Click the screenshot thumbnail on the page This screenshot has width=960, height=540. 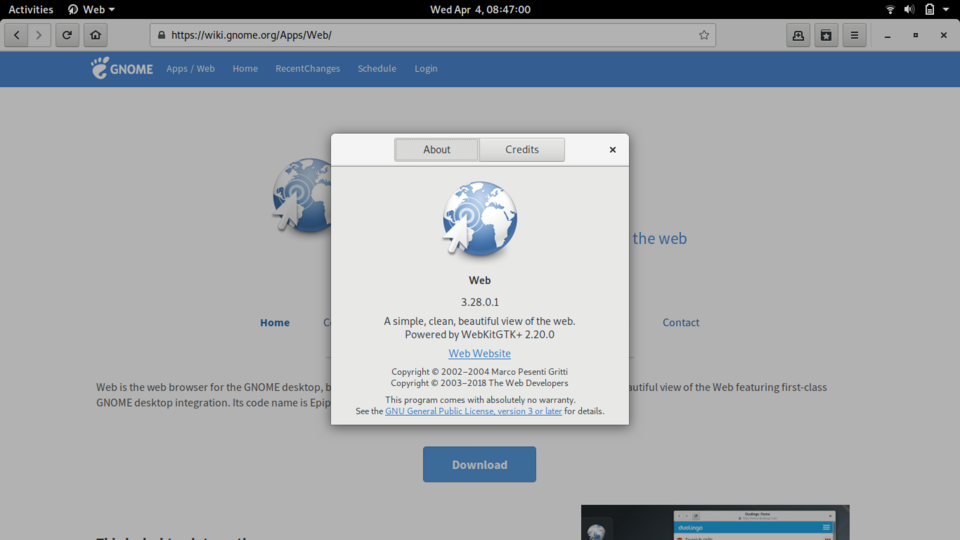[x=715, y=522]
